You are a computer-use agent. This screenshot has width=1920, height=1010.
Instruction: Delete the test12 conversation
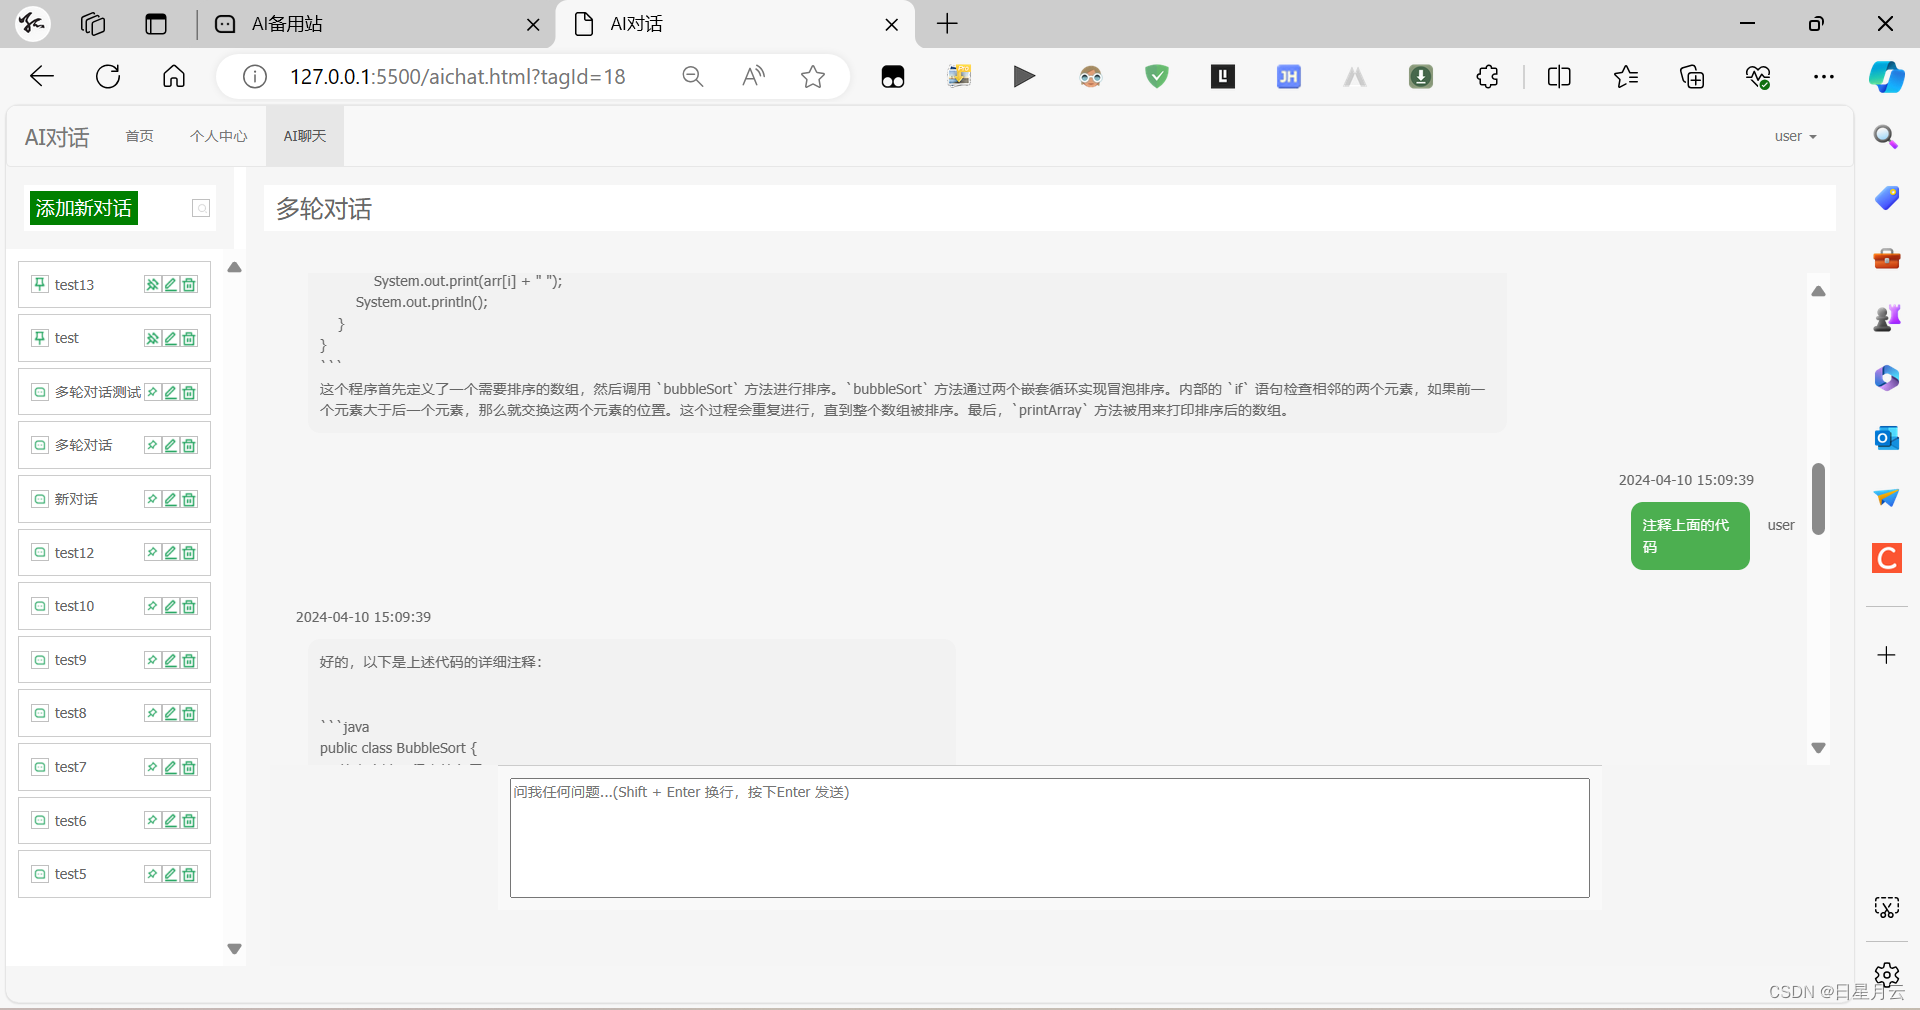(x=189, y=552)
